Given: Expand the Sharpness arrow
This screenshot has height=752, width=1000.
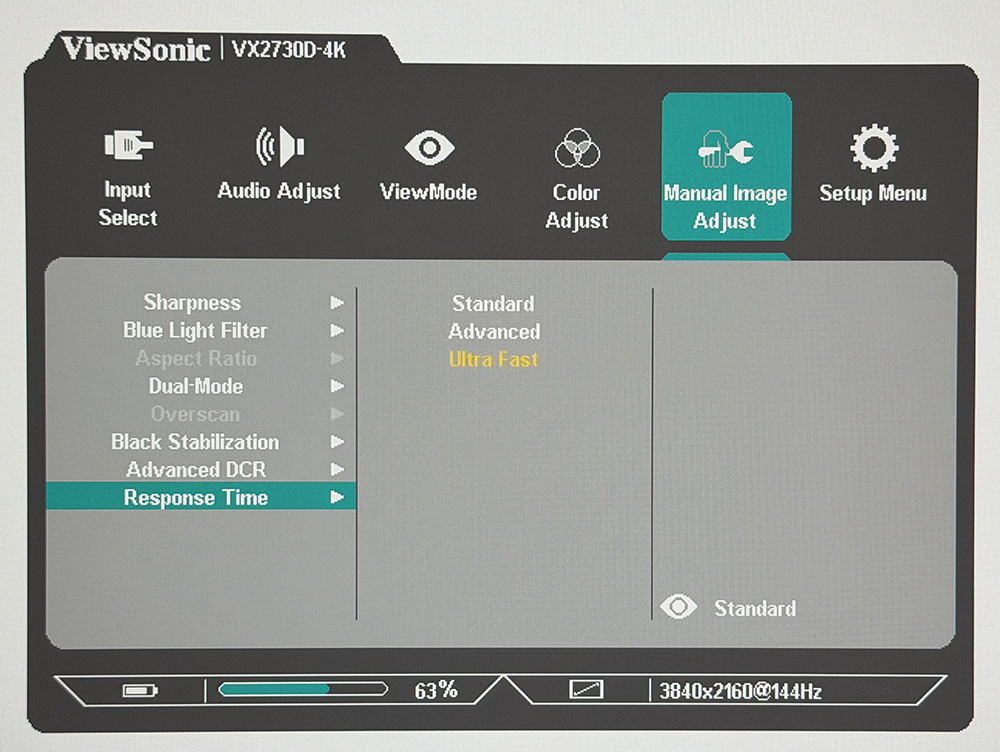Looking at the screenshot, I should (x=337, y=302).
